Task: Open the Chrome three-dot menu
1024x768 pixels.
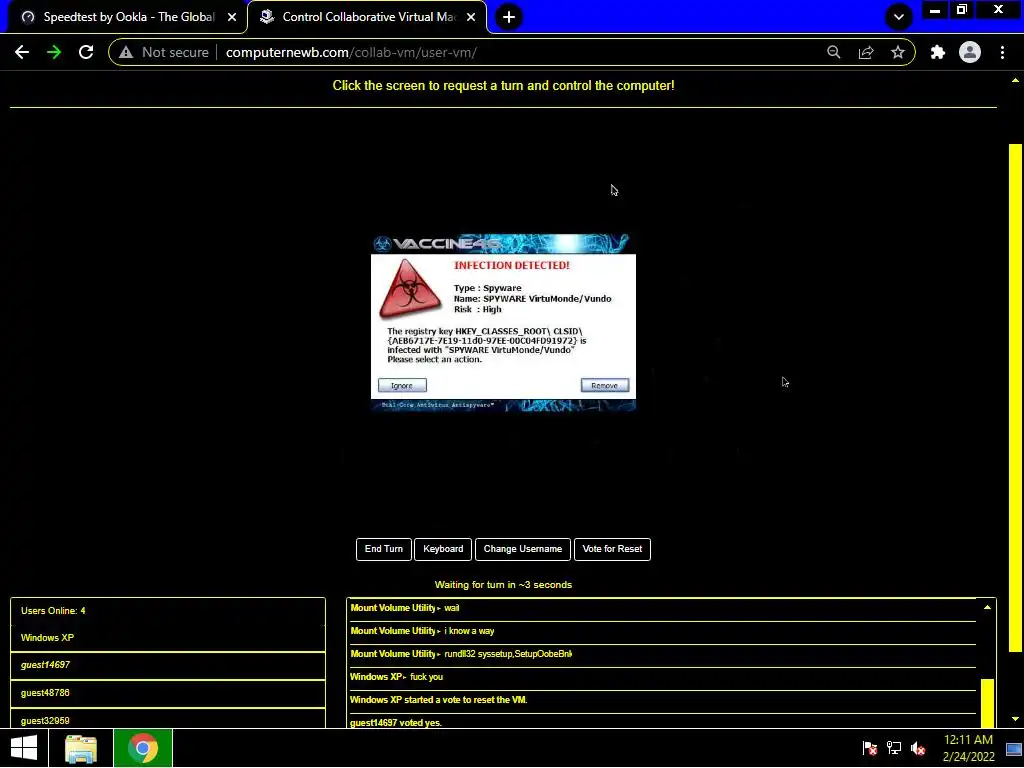Action: click(1002, 52)
